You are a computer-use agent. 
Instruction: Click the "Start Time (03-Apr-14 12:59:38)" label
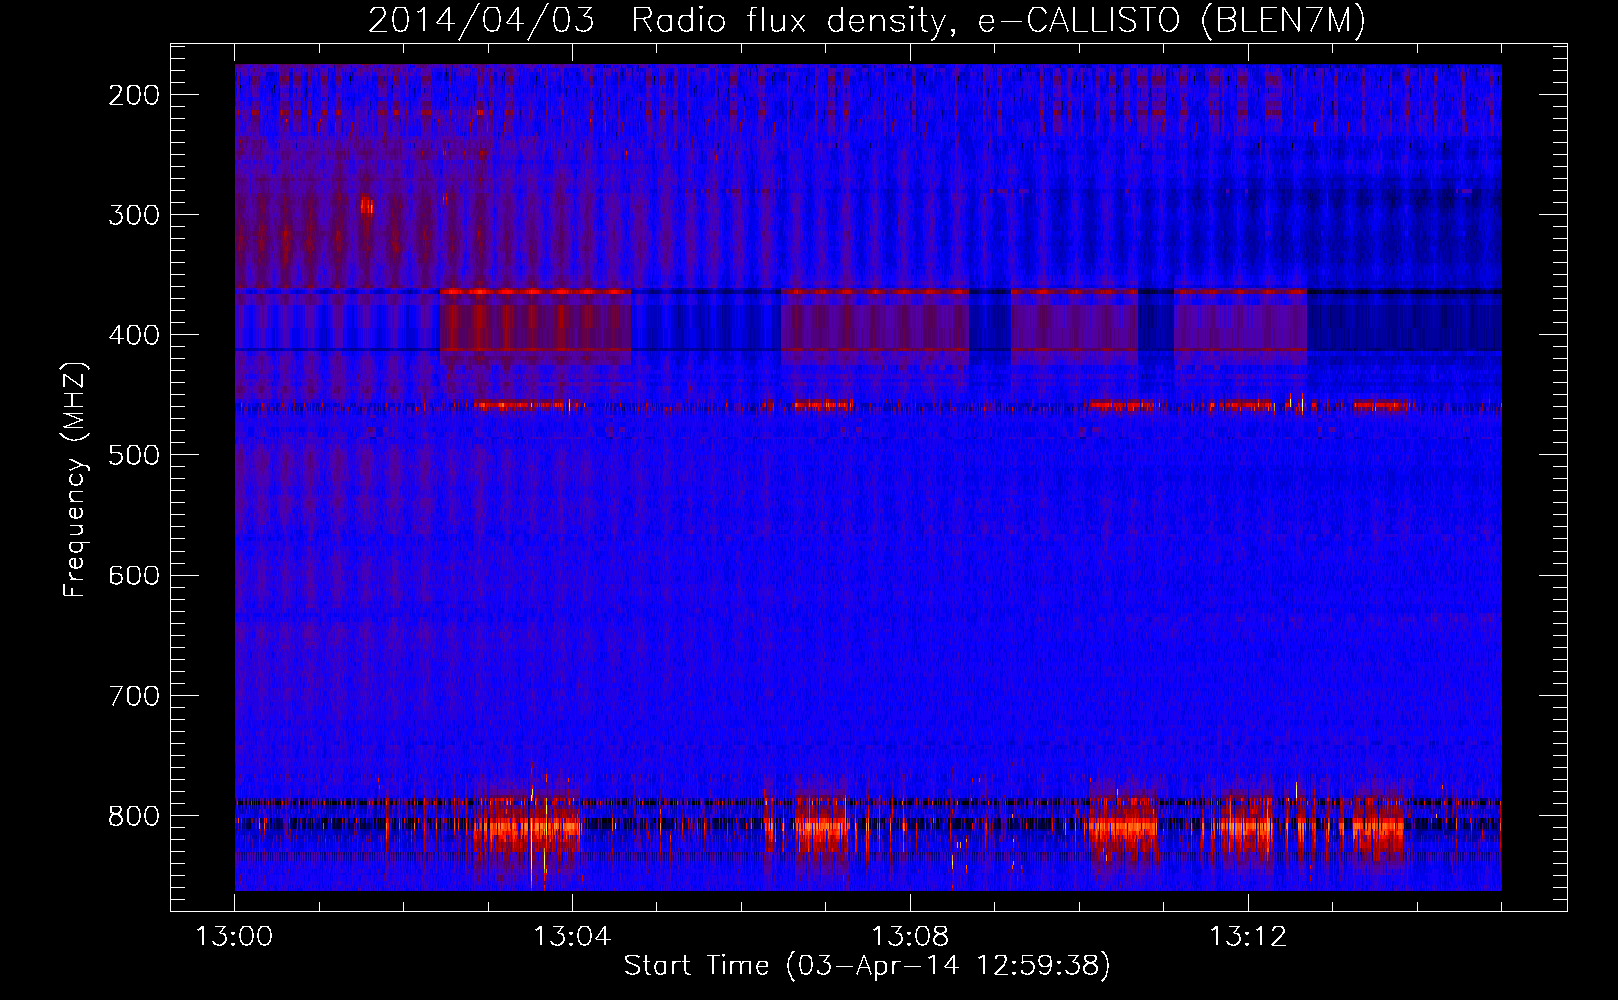[867, 966]
